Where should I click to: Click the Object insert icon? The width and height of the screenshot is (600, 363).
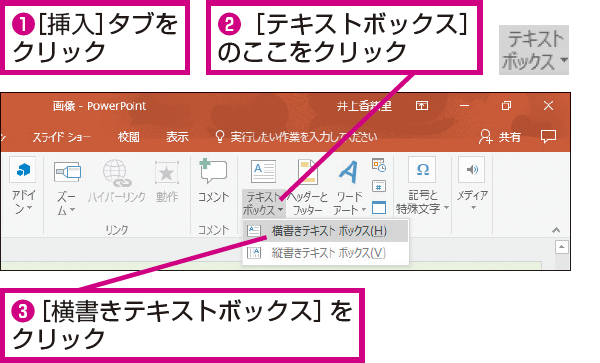[379, 208]
